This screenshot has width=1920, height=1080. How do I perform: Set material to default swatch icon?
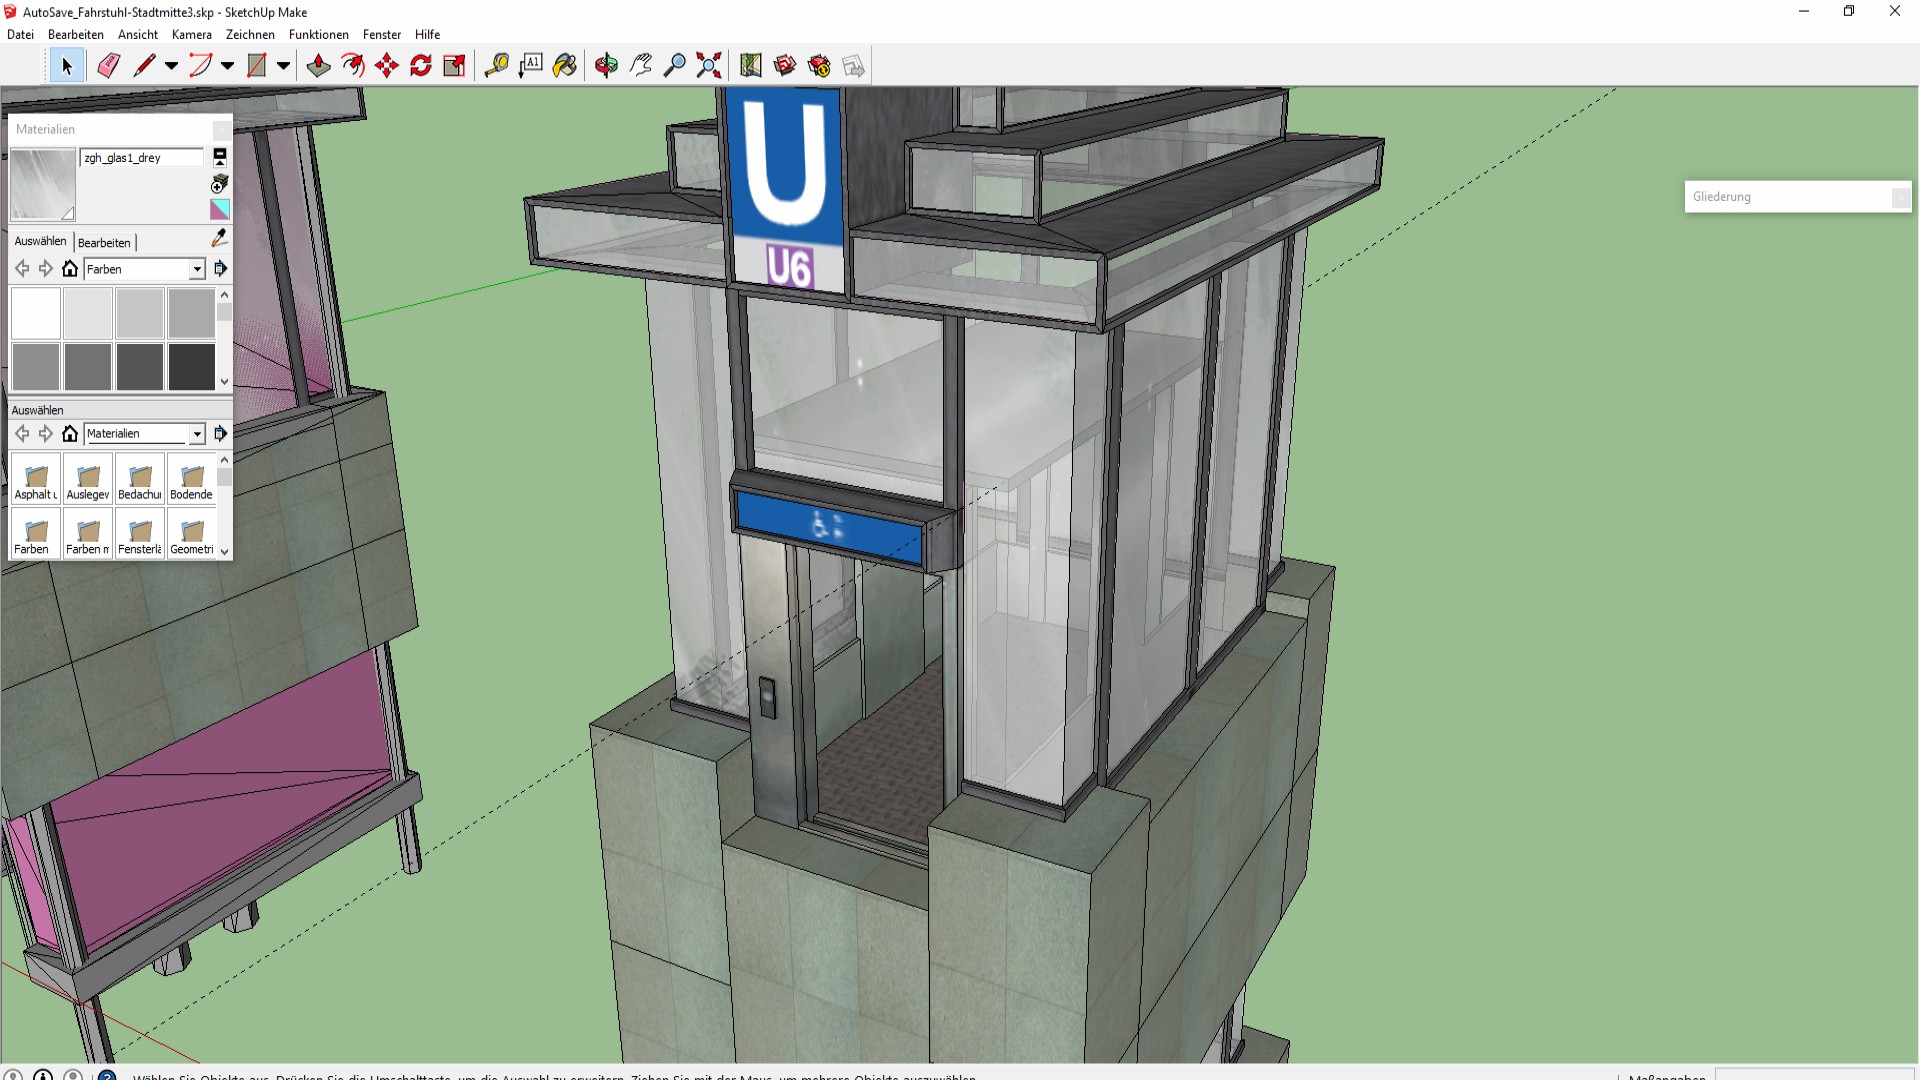(220, 209)
